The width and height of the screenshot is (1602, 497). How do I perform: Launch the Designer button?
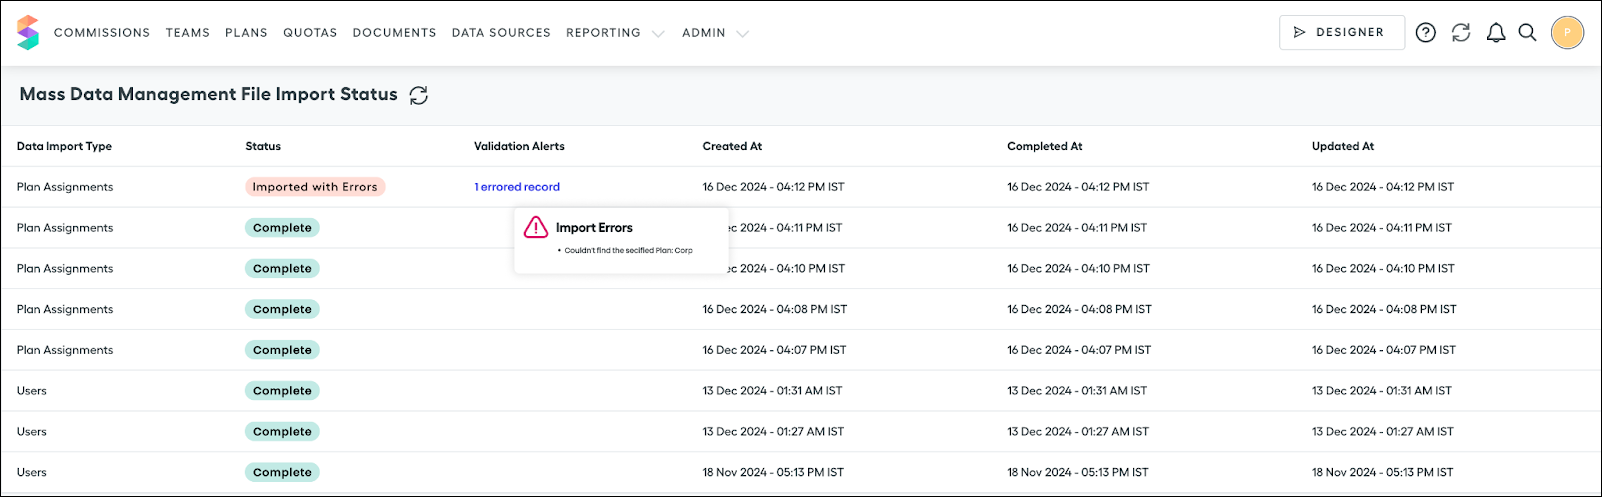1341,33
